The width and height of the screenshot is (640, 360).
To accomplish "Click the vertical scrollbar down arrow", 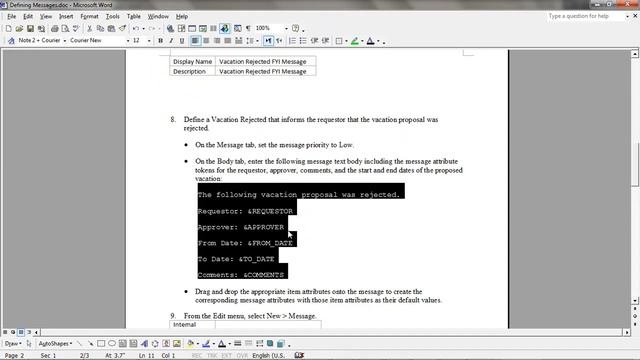I will (x=635, y=301).
